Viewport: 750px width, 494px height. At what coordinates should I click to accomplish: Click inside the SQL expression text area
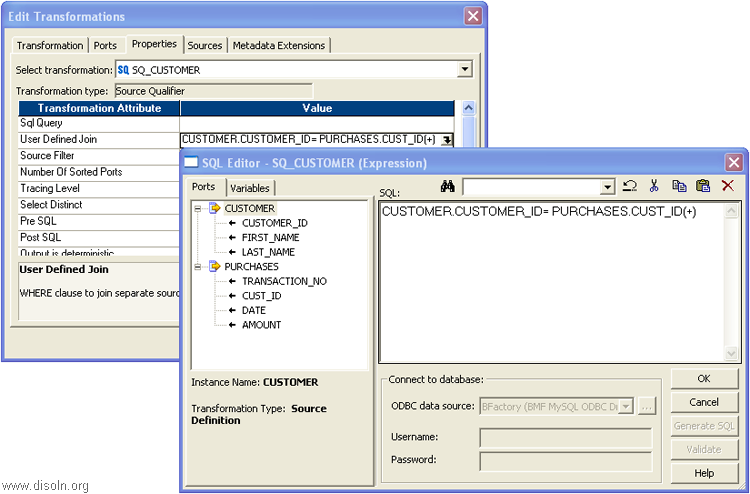point(553,282)
